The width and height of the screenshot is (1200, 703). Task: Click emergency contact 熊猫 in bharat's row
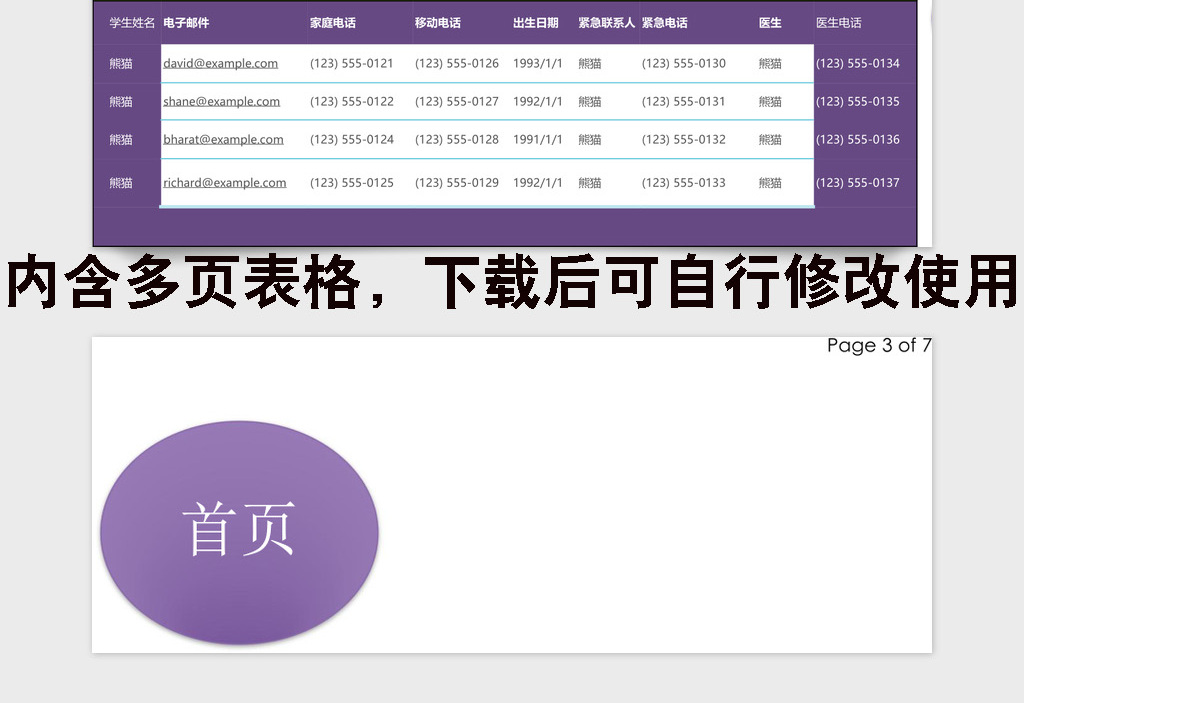pos(590,139)
